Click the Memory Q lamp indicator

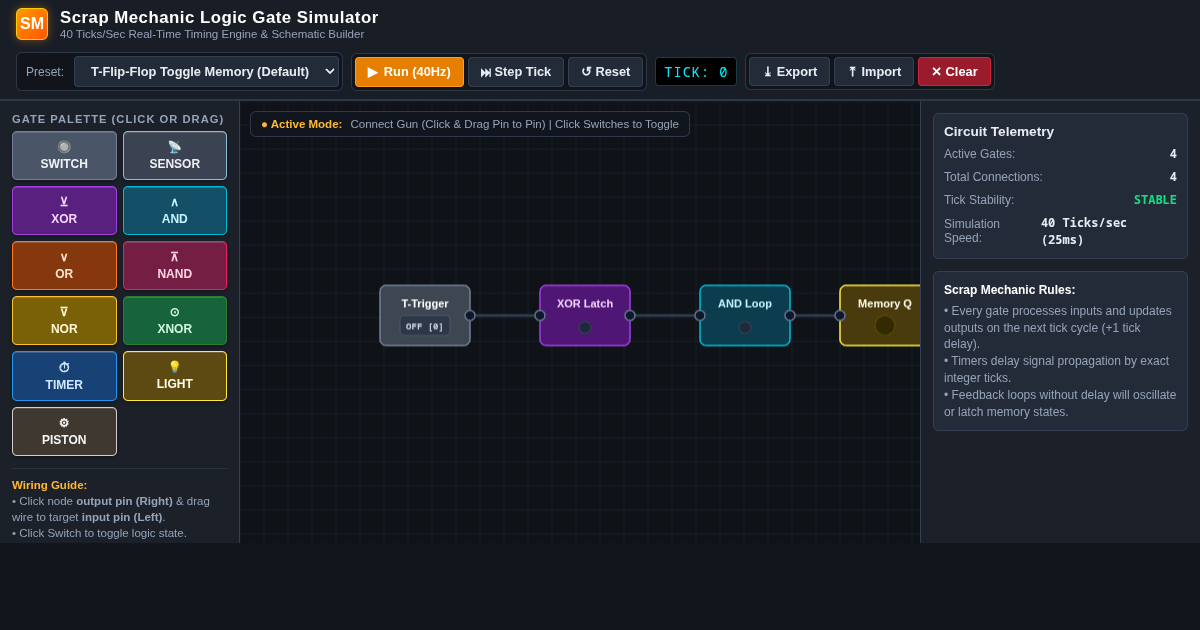[885, 325]
